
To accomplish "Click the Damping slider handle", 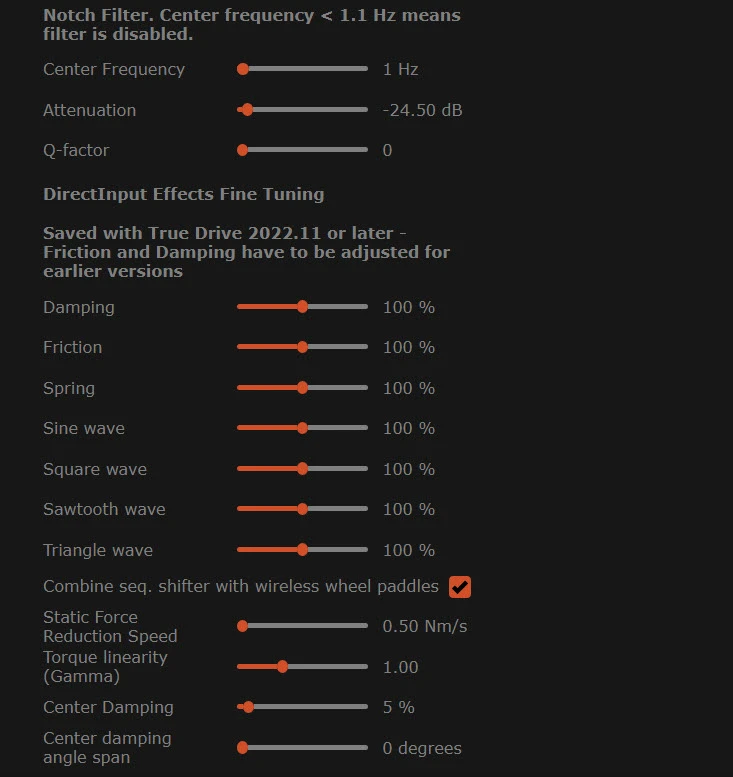I will pyautogui.click(x=302, y=307).
